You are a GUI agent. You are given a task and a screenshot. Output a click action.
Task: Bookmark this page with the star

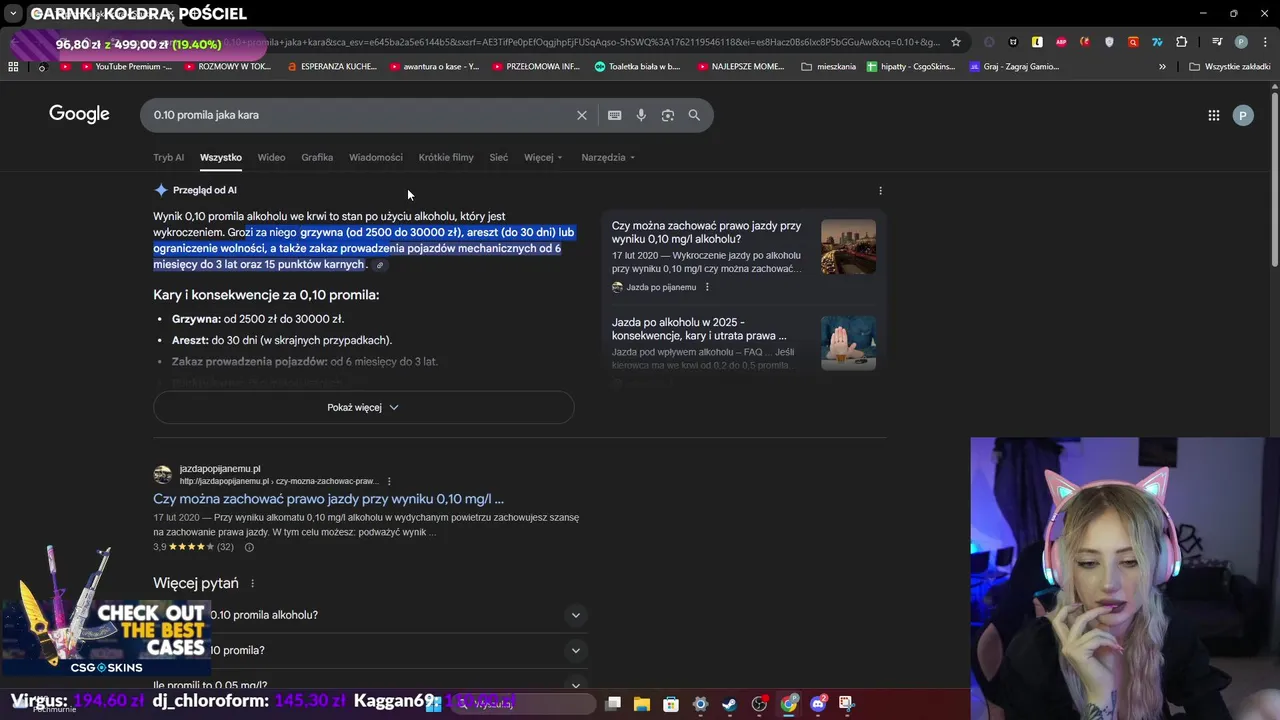point(956,42)
